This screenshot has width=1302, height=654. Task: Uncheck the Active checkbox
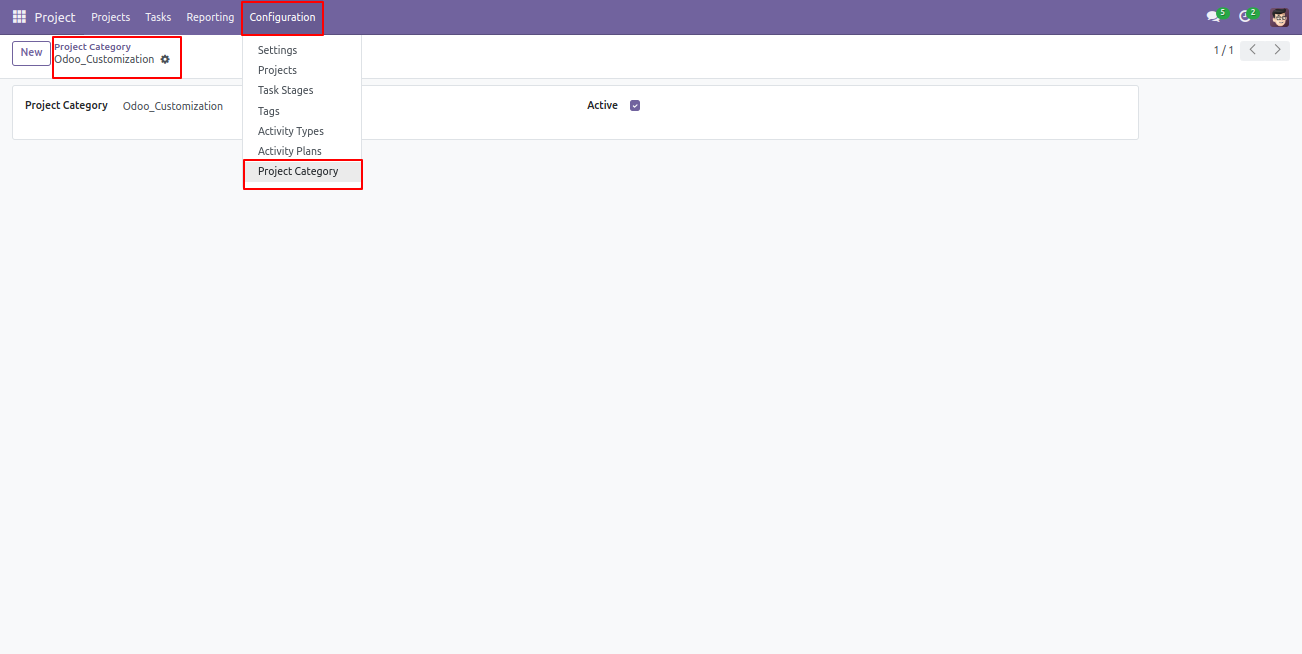click(x=635, y=105)
